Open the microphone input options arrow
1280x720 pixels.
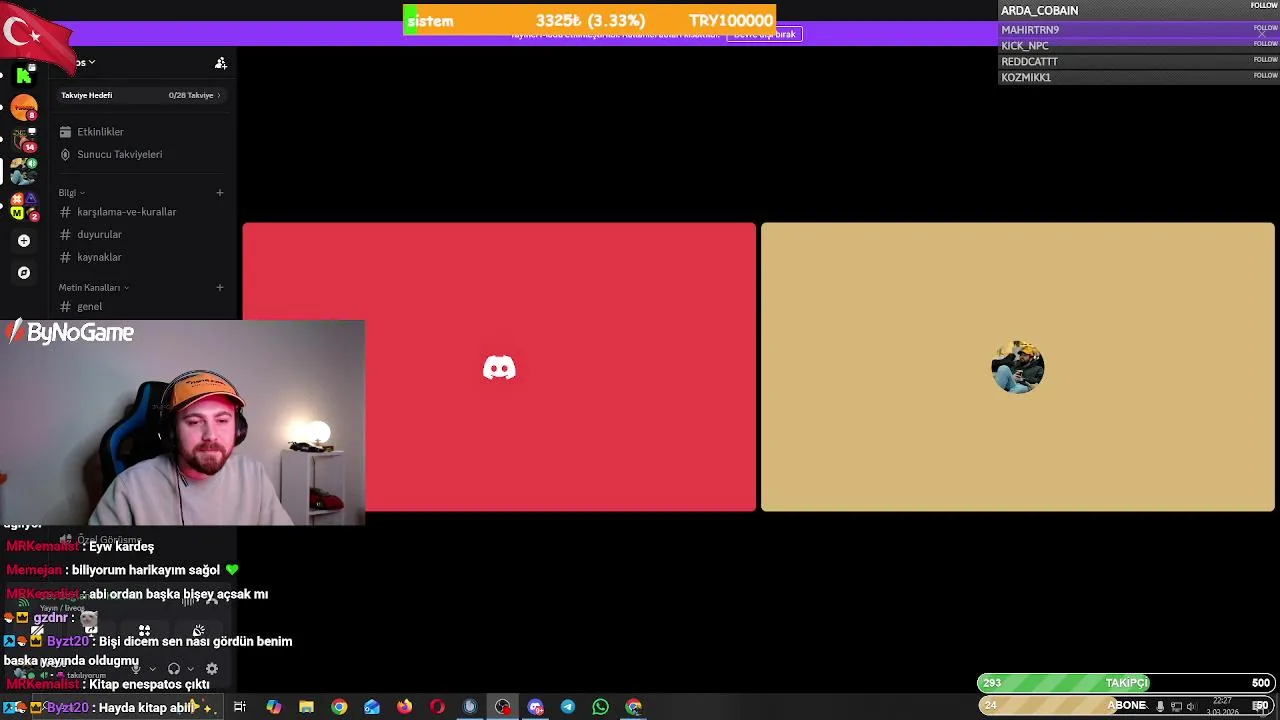pos(153,669)
